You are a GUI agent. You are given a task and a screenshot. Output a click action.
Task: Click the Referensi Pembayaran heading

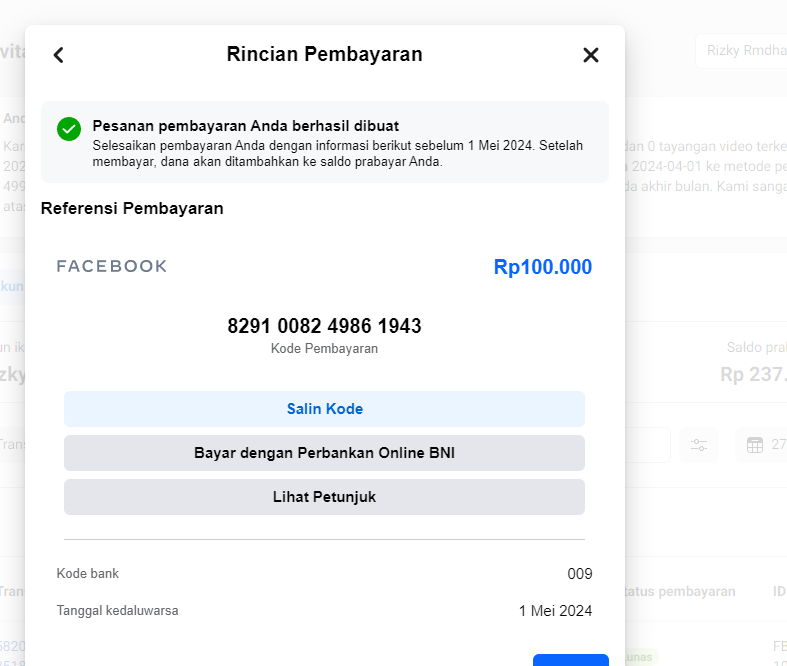pos(132,209)
